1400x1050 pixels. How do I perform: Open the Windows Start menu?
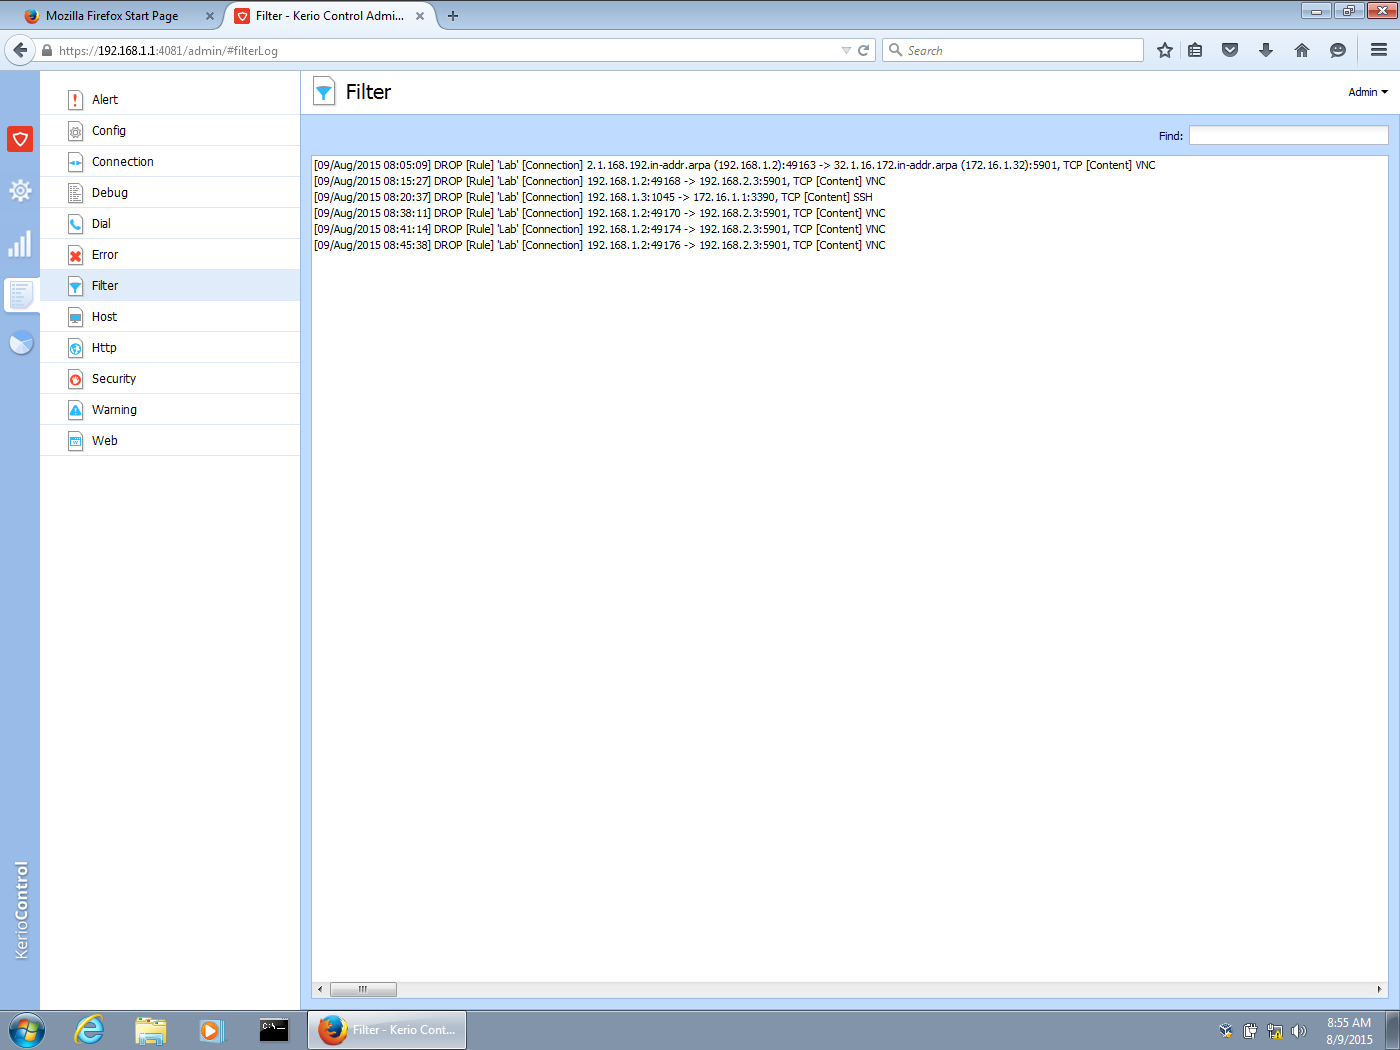[27, 1030]
